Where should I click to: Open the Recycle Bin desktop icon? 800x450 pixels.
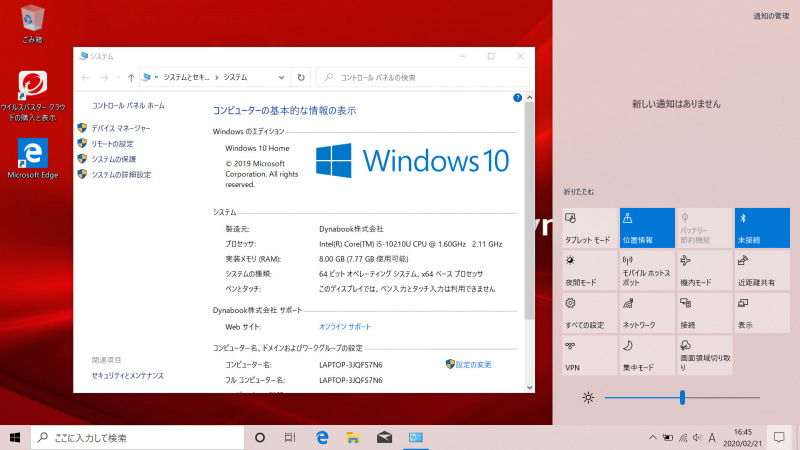click(x=33, y=24)
